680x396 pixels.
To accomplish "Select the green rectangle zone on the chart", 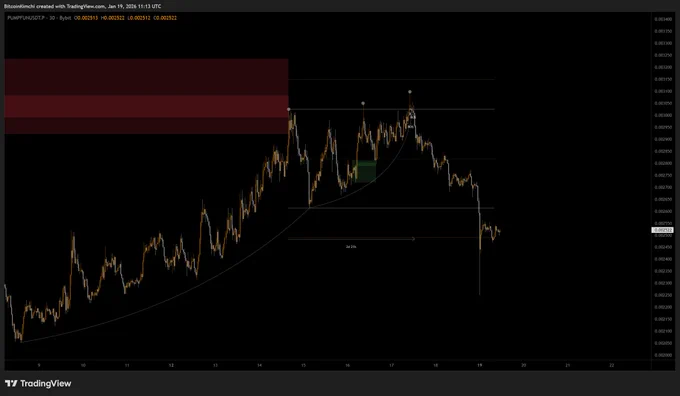I will point(365,171).
